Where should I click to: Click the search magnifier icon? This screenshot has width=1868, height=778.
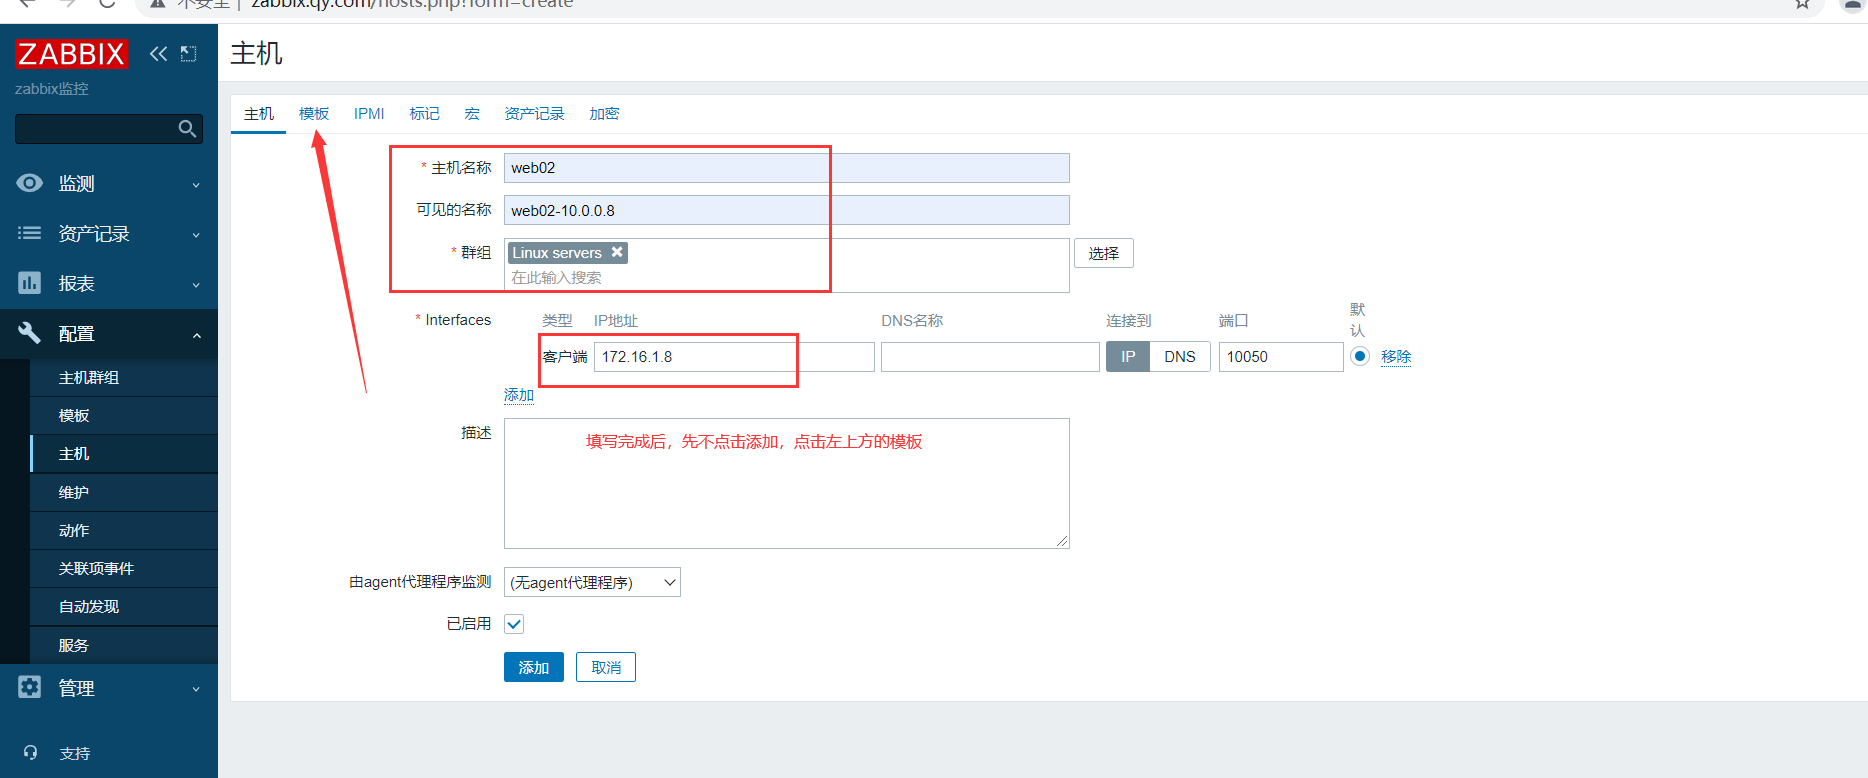click(187, 129)
